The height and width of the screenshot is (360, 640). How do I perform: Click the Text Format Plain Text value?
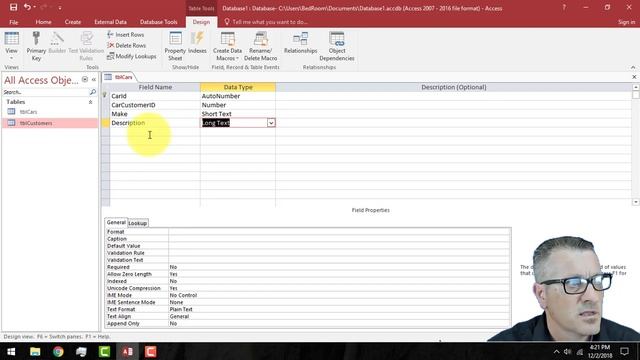[339, 309]
